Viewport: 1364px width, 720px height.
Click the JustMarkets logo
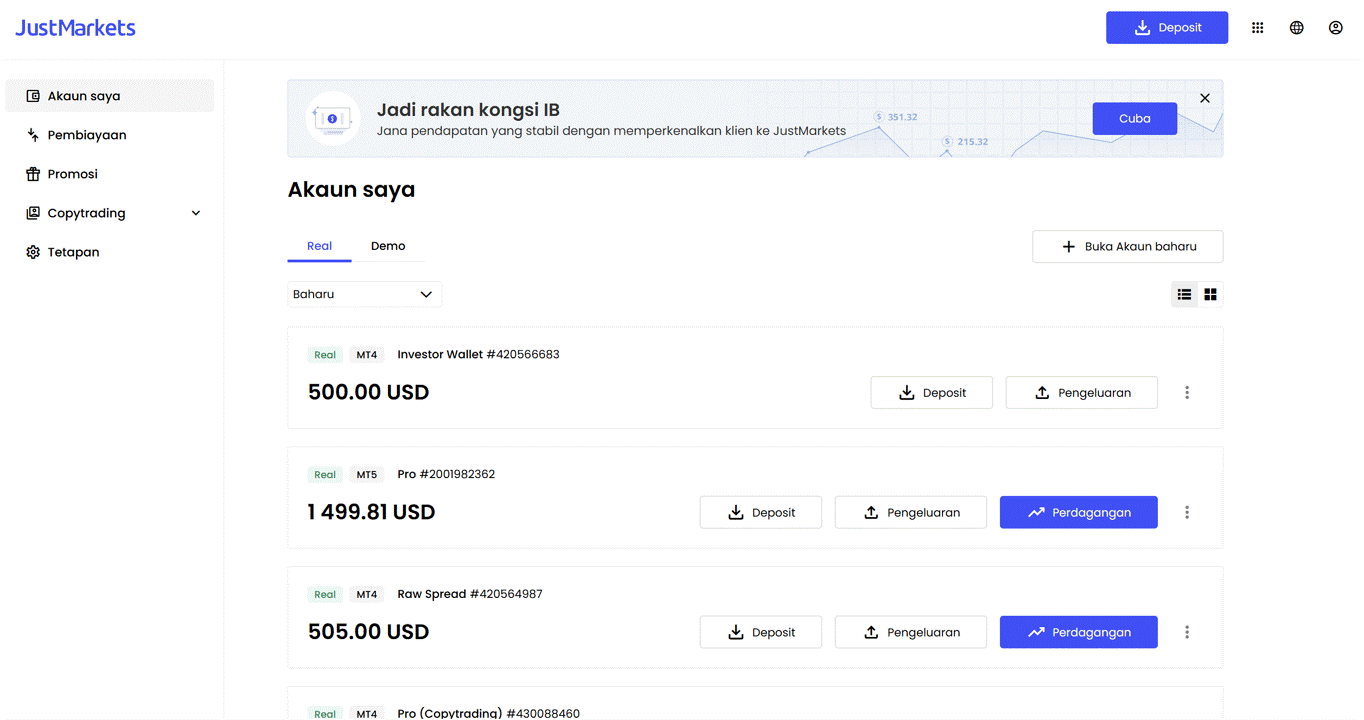75,28
